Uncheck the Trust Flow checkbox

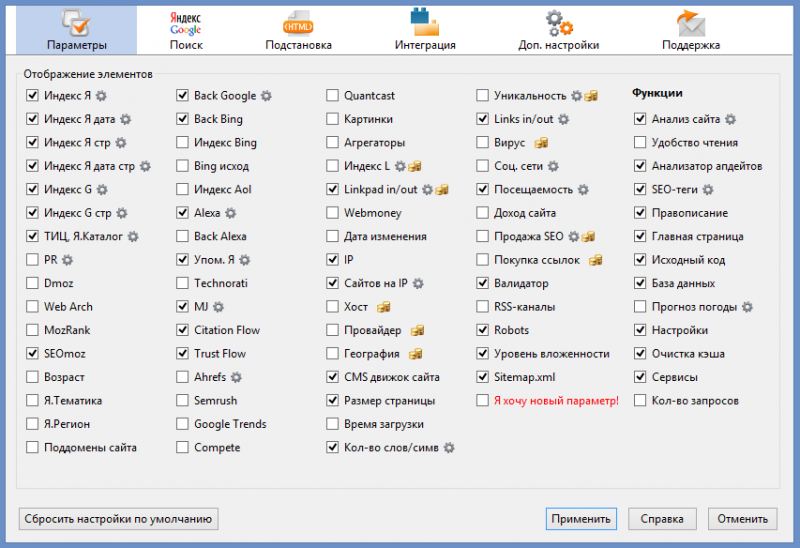[183, 353]
